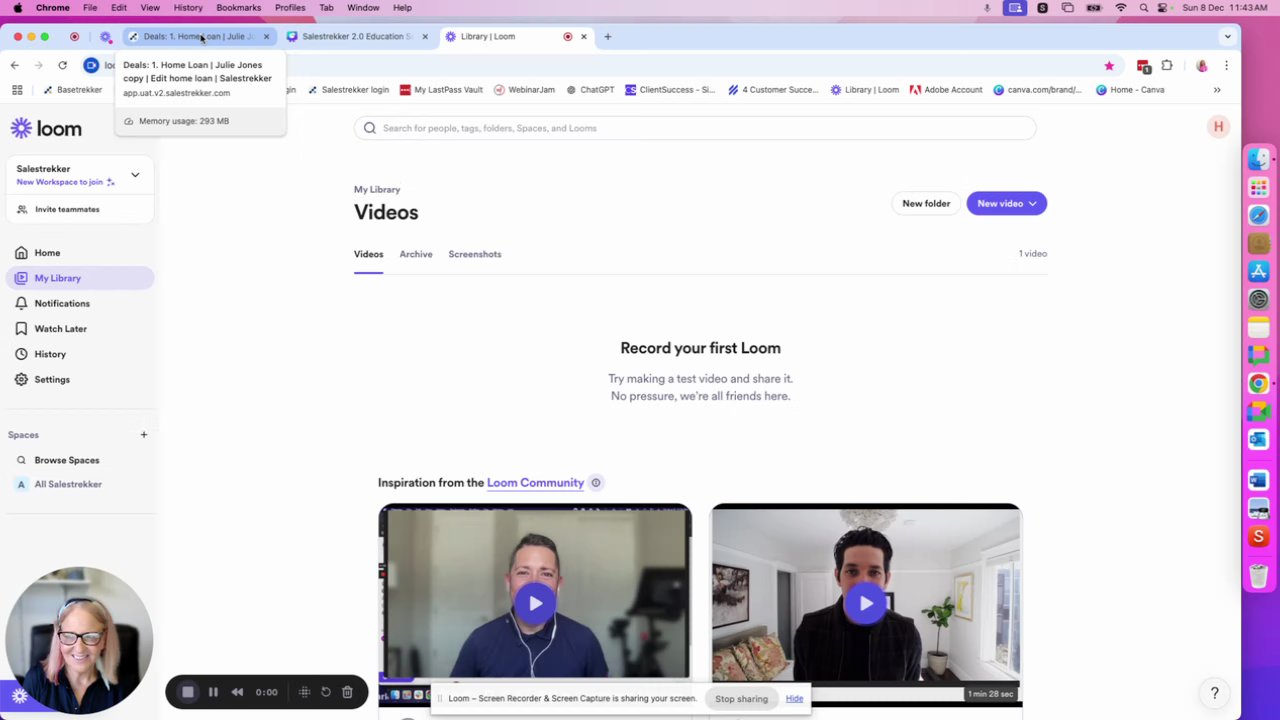Switch to the Salestrekker 2.0 Education tab

pos(357,36)
